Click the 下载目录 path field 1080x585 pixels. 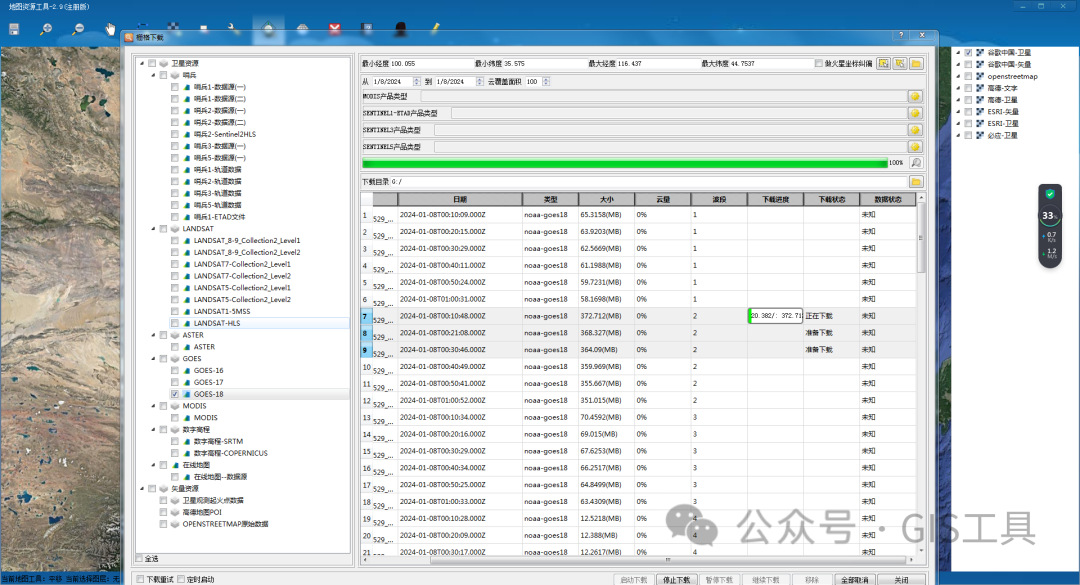[x=648, y=182]
